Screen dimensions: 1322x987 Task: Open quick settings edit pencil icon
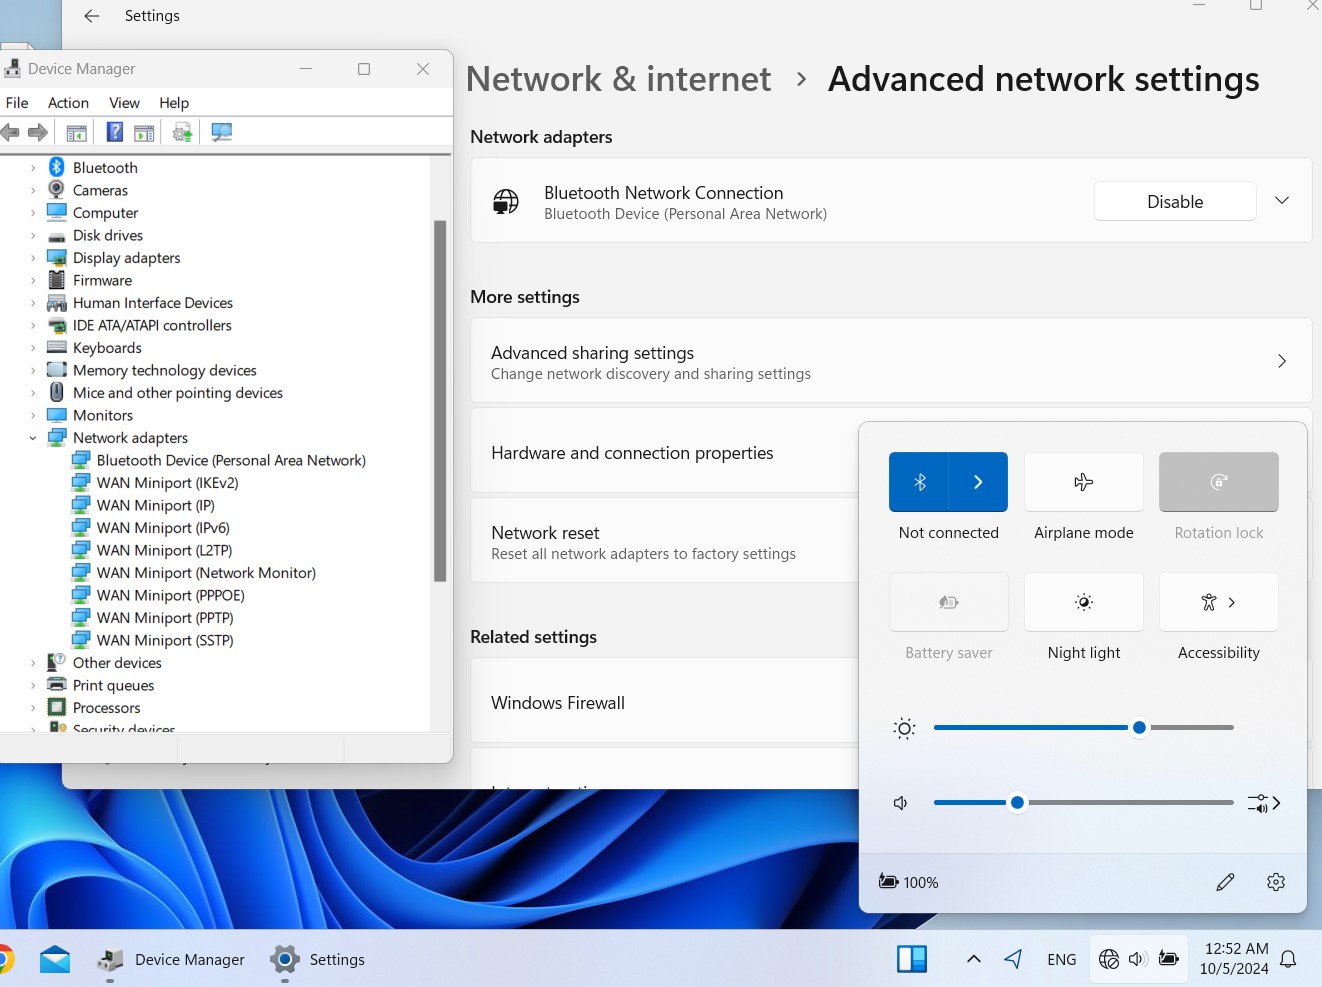pyautogui.click(x=1225, y=882)
